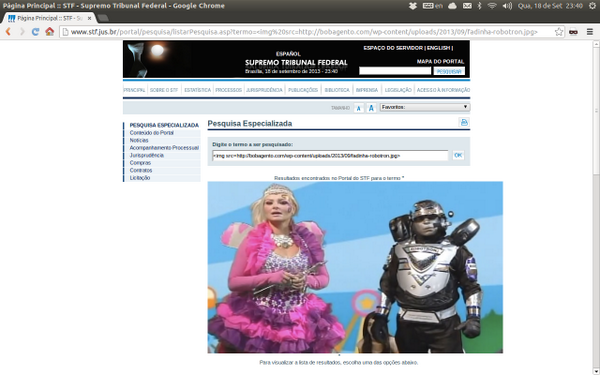Reload the page with the refresh icon
Viewport: 600px width, 375px height.
point(36,32)
